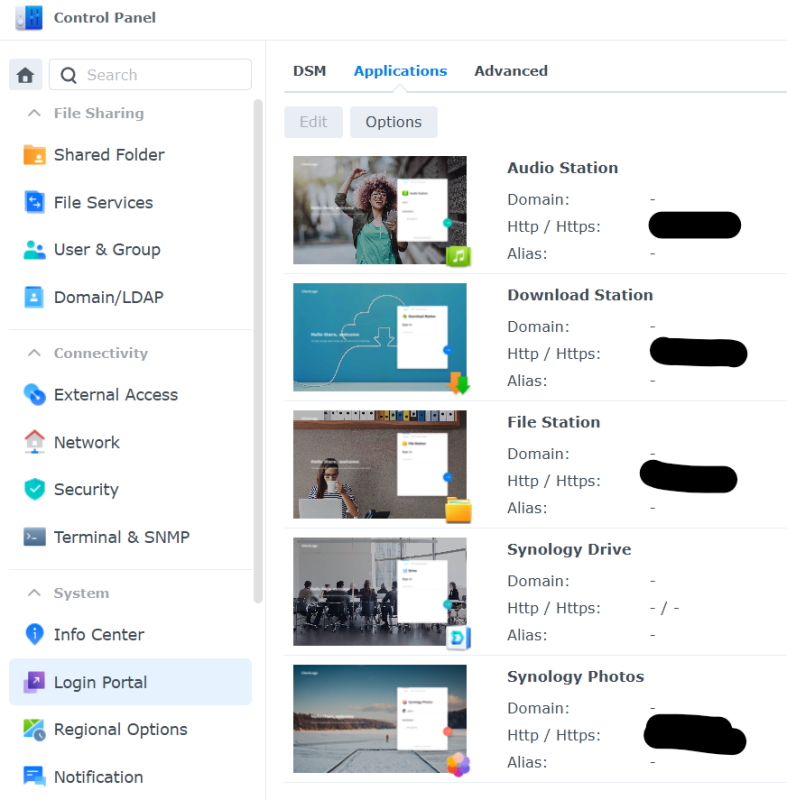Open Notification icon
The width and height of the screenshot is (787, 800).
[x=35, y=777]
